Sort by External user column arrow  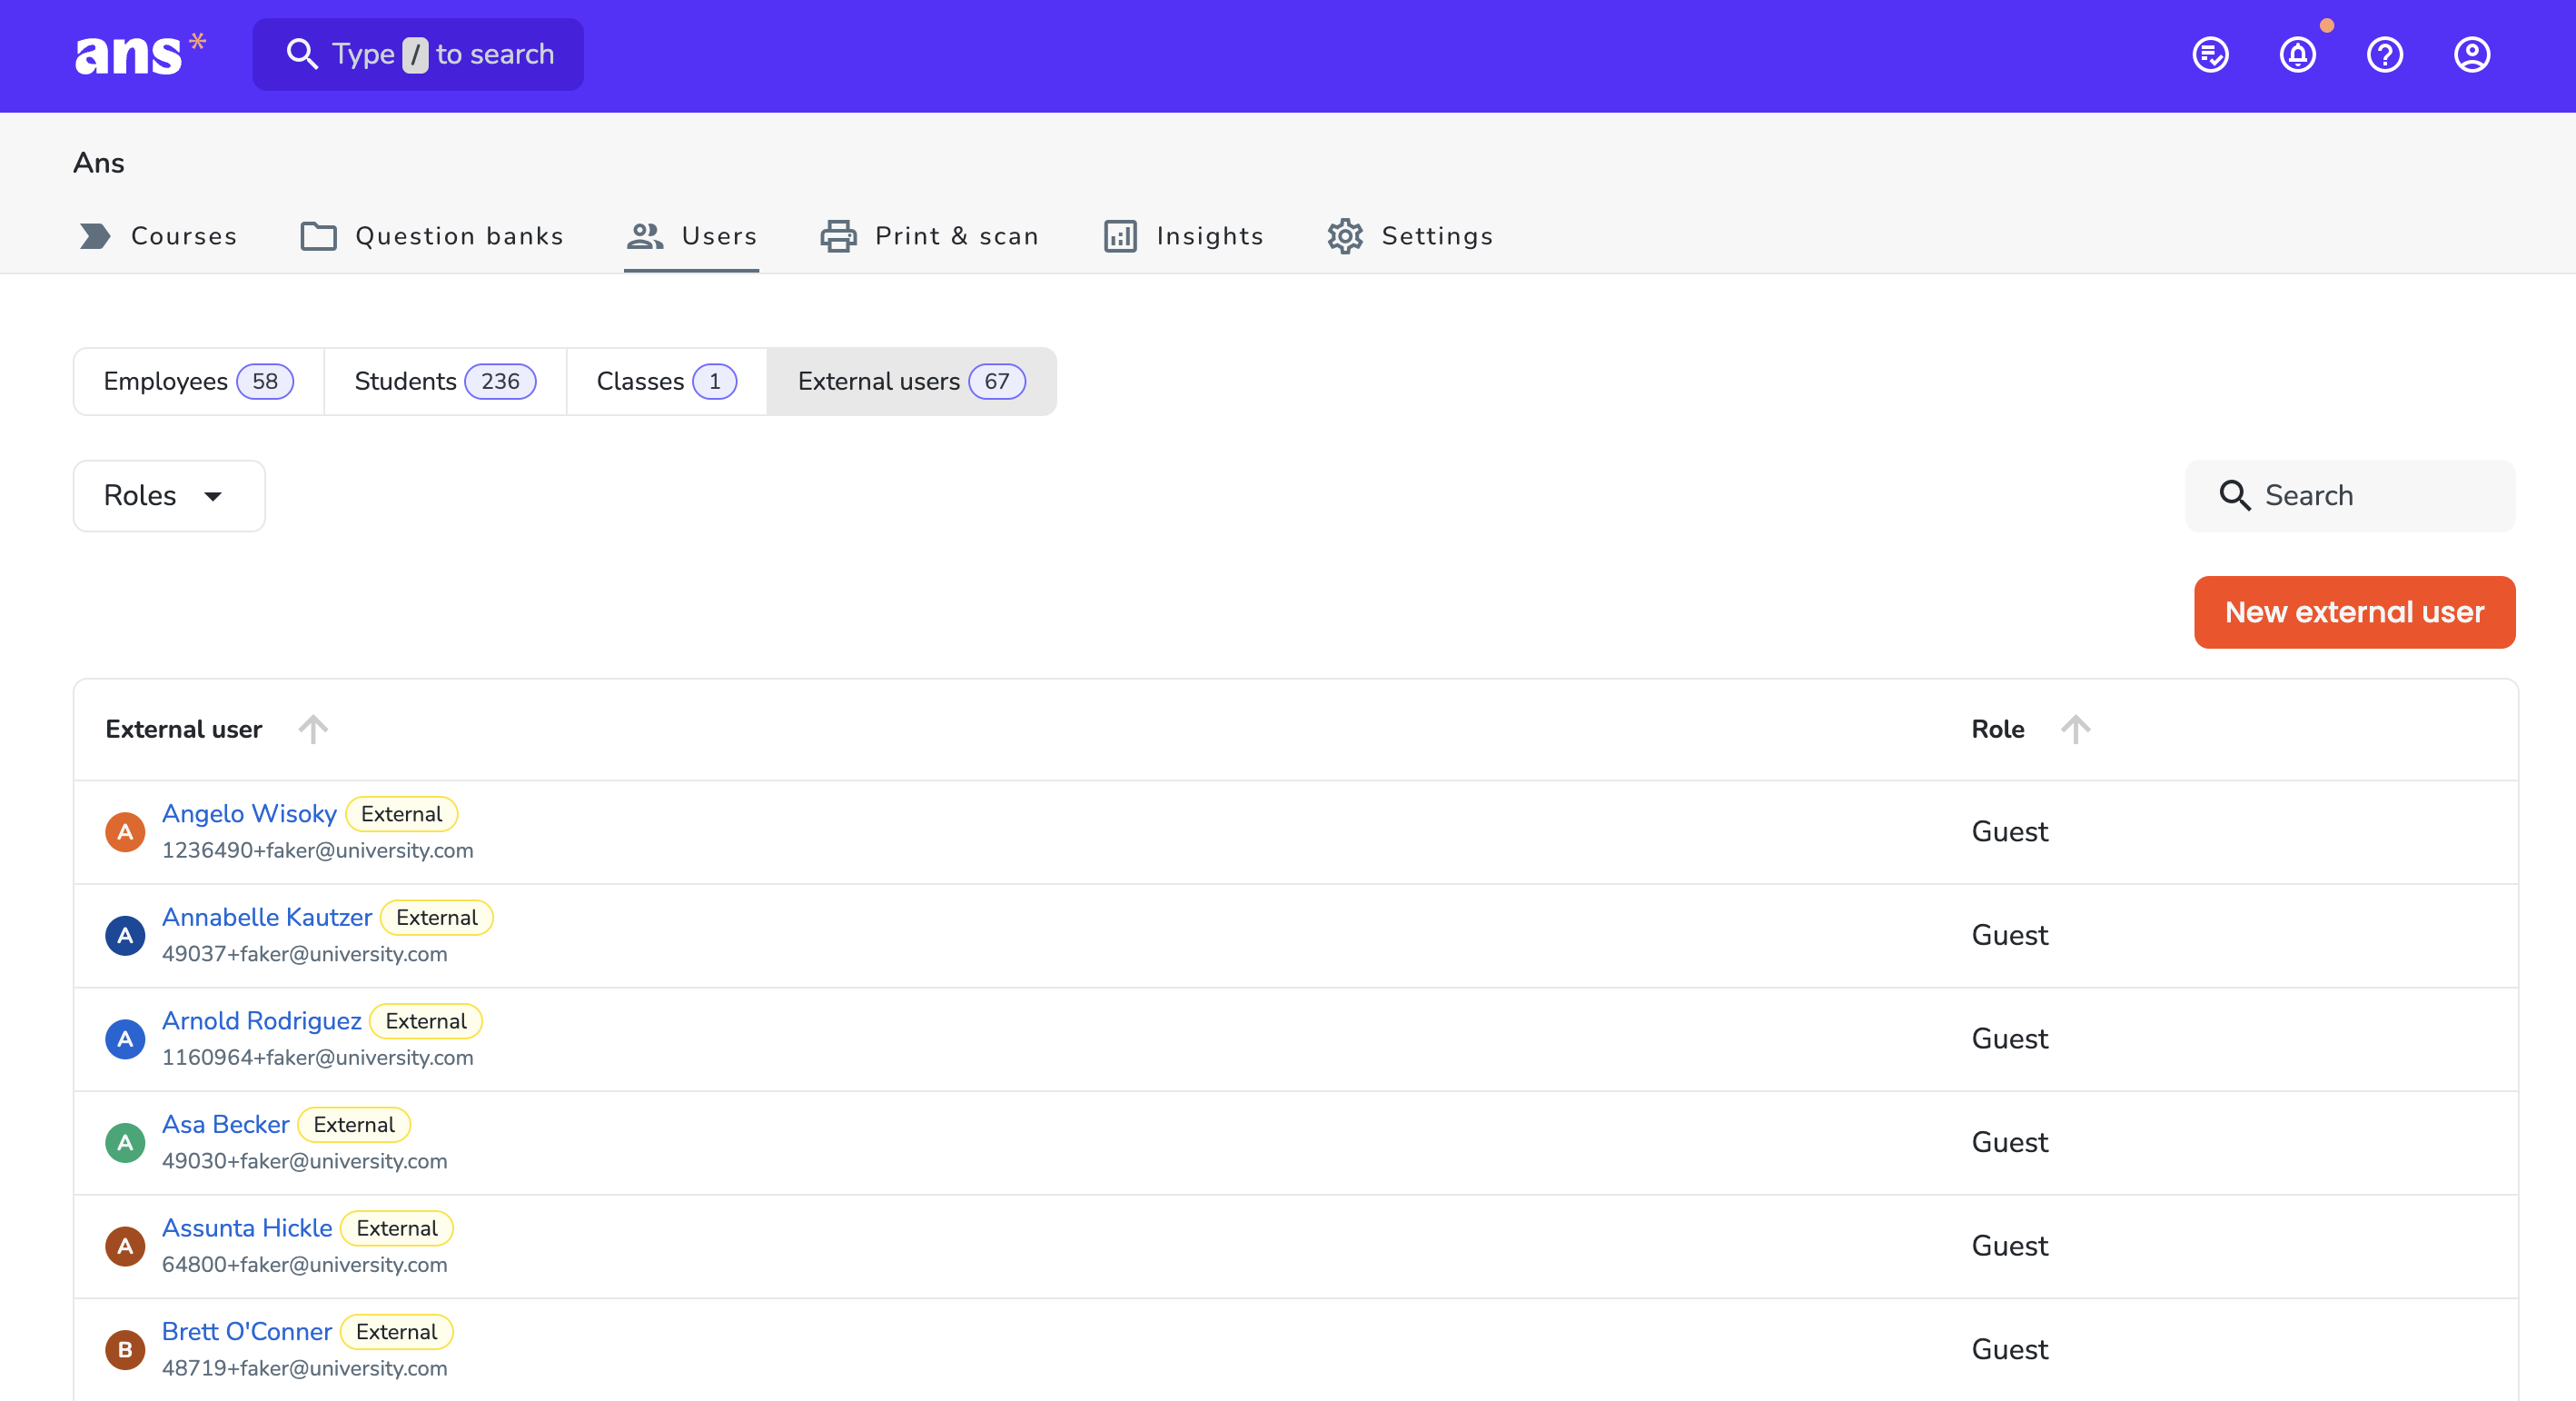[x=313, y=729]
